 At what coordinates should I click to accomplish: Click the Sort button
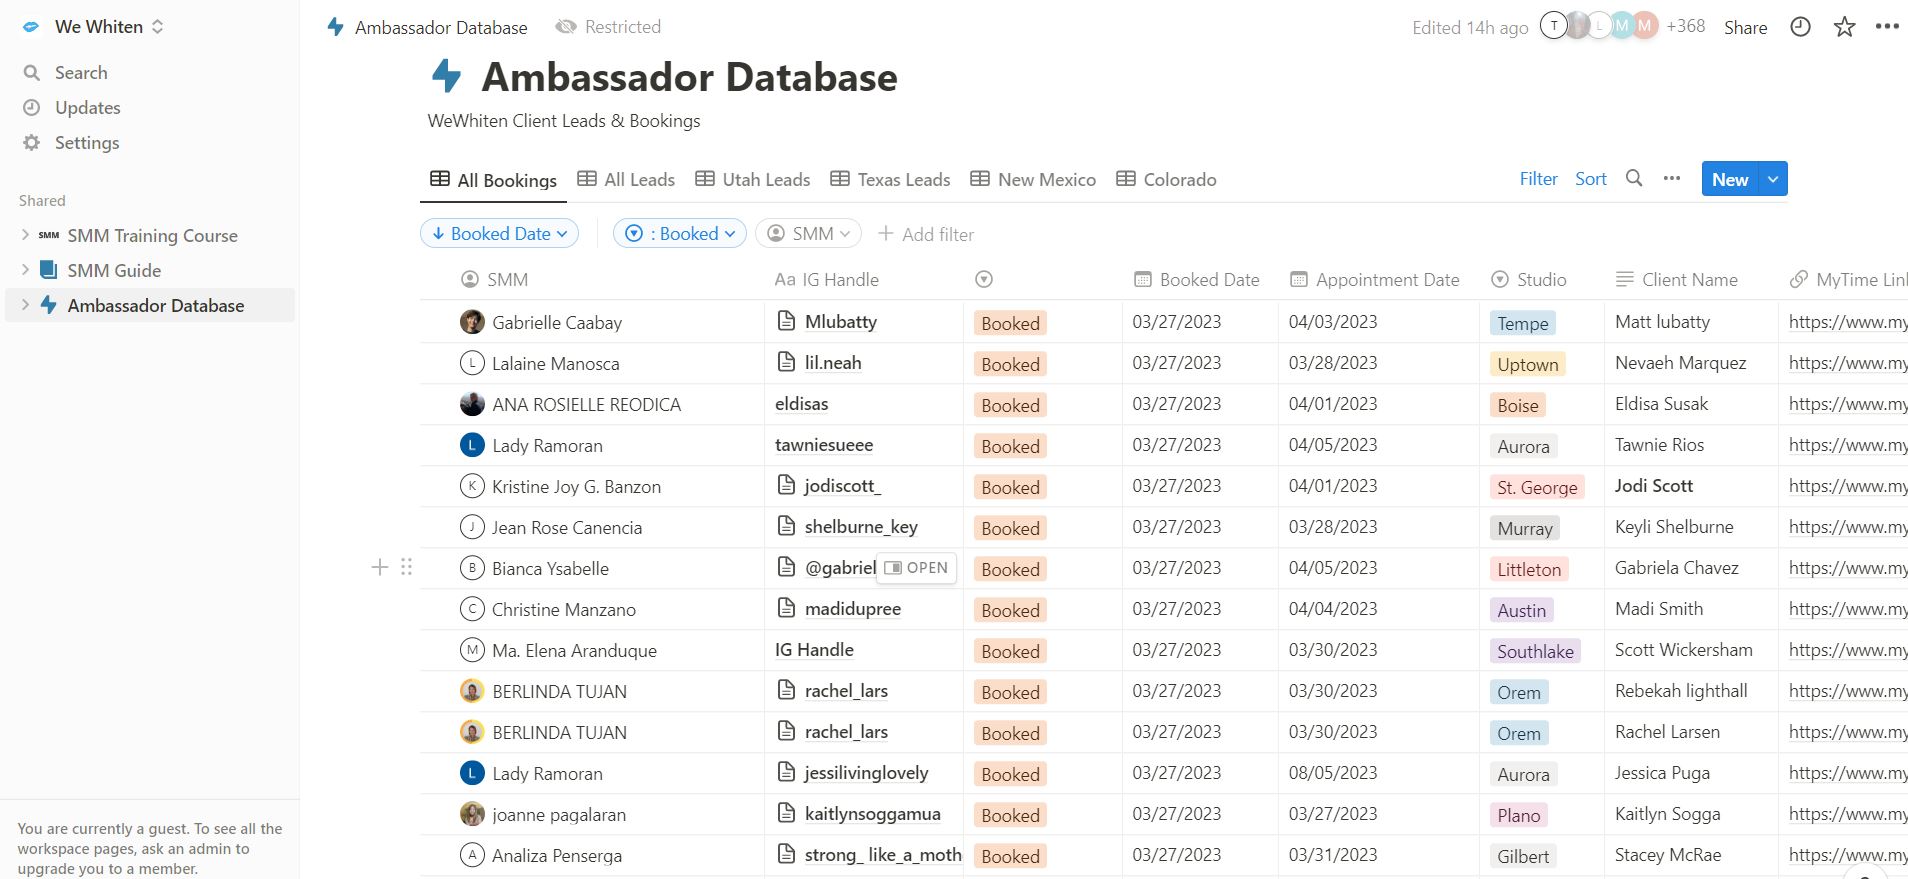coord(1591,179)
